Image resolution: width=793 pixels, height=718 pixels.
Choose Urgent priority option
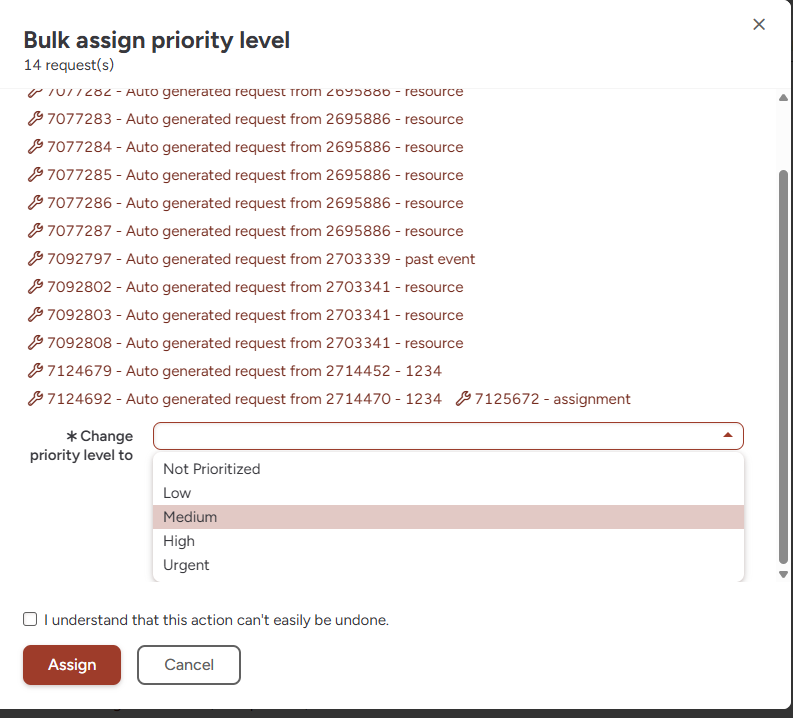pos(186,565)
